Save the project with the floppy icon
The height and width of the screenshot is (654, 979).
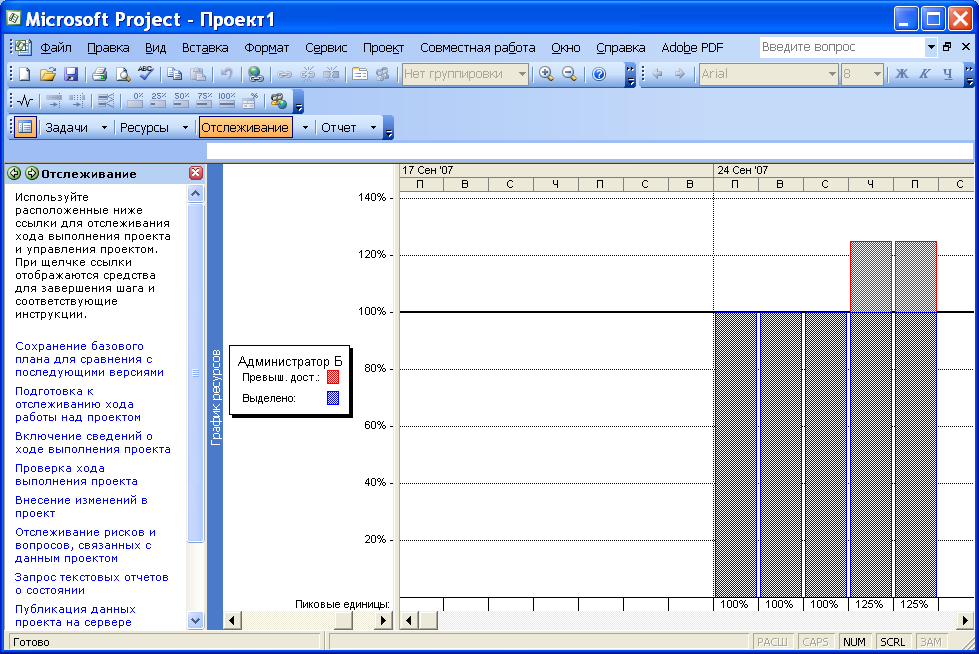71,74
